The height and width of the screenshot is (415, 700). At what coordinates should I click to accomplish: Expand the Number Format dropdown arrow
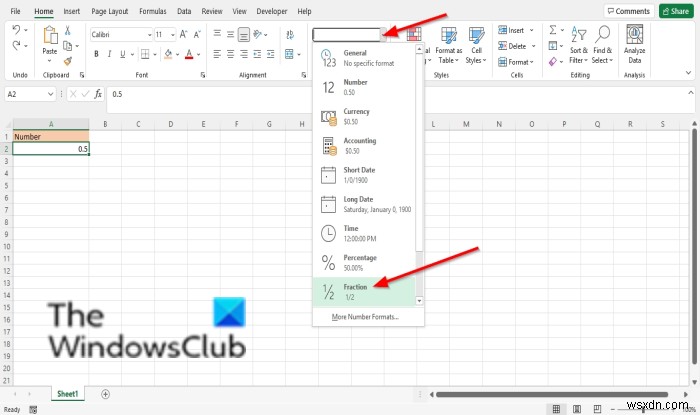point(383,34)
